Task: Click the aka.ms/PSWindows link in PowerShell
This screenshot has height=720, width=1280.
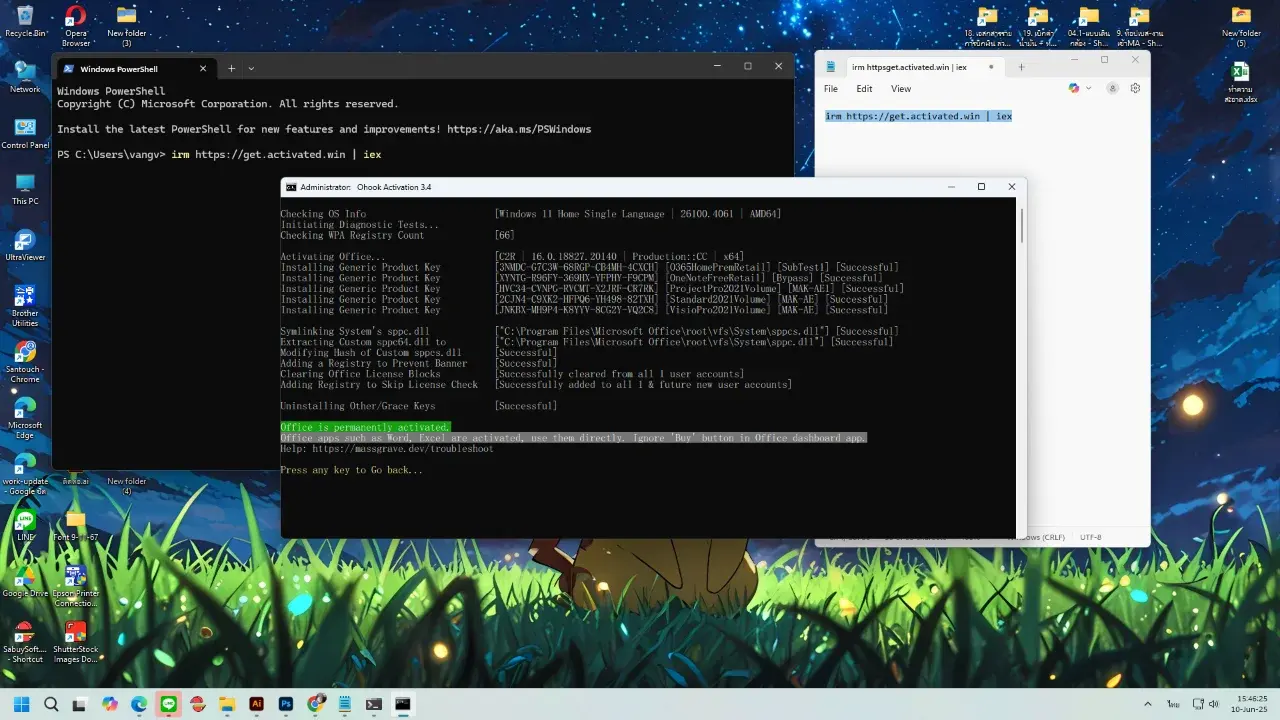Action: 519,129
